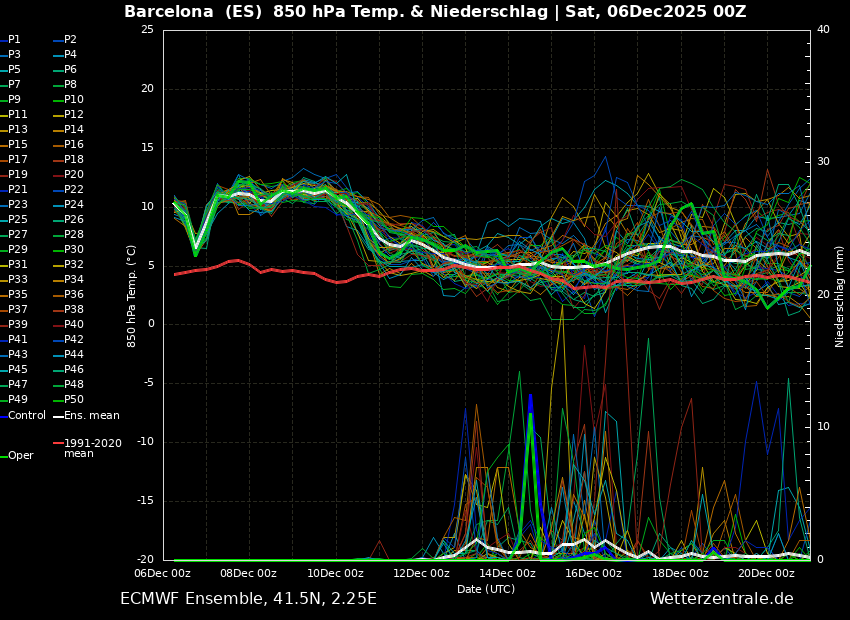Click the P25 legend entry

coord(18,220)
